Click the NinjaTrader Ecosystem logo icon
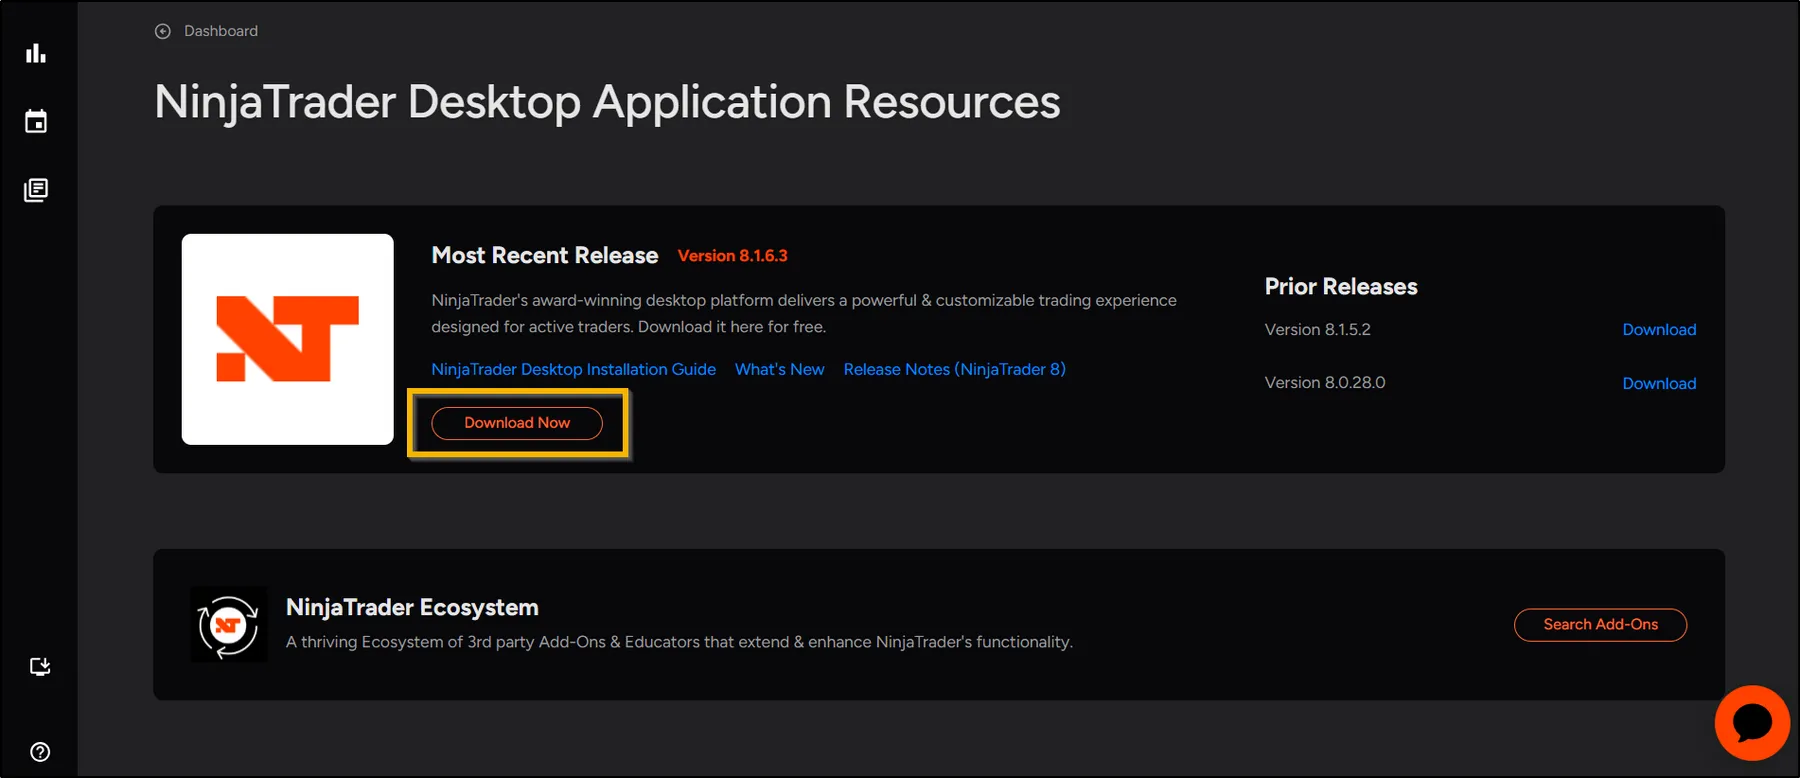The width and height of the screenshot is (1800, 778). (229, 625)
